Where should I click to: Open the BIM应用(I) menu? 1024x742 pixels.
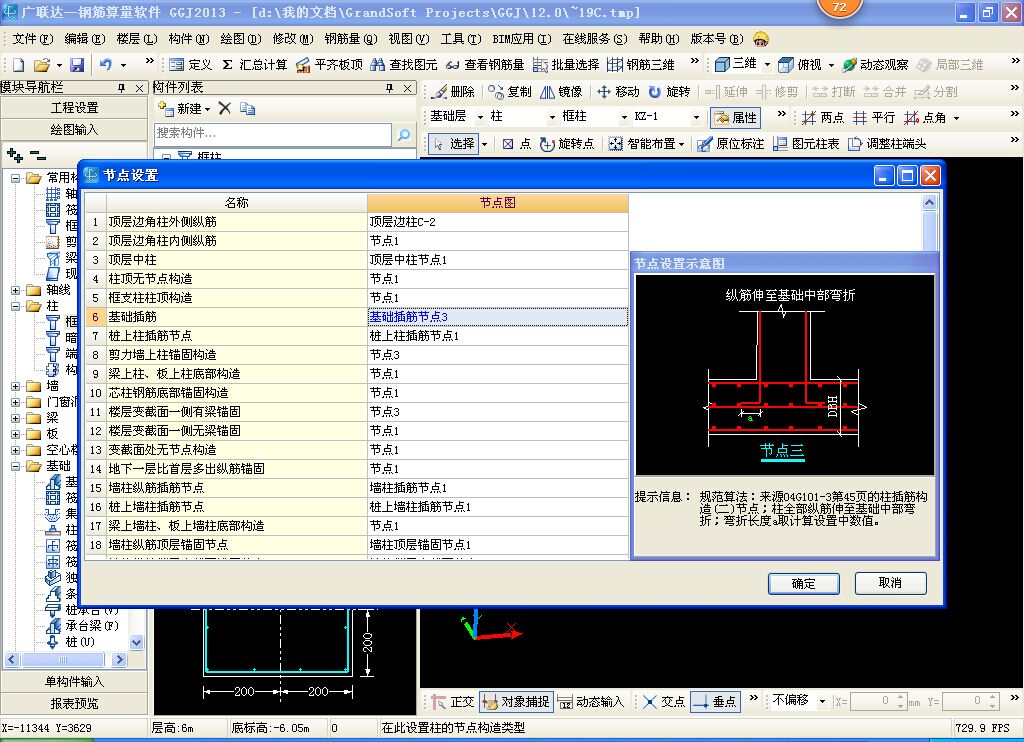[x=522, y=39]
